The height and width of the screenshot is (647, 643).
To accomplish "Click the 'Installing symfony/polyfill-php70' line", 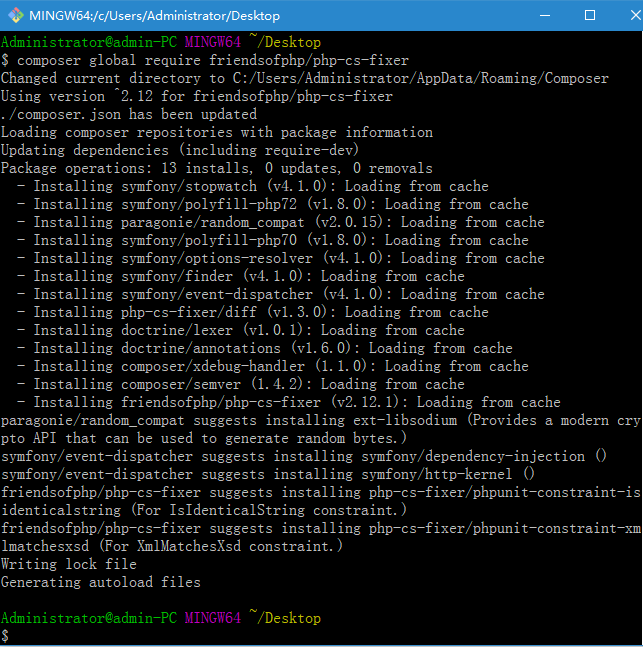I will point(273,240).
